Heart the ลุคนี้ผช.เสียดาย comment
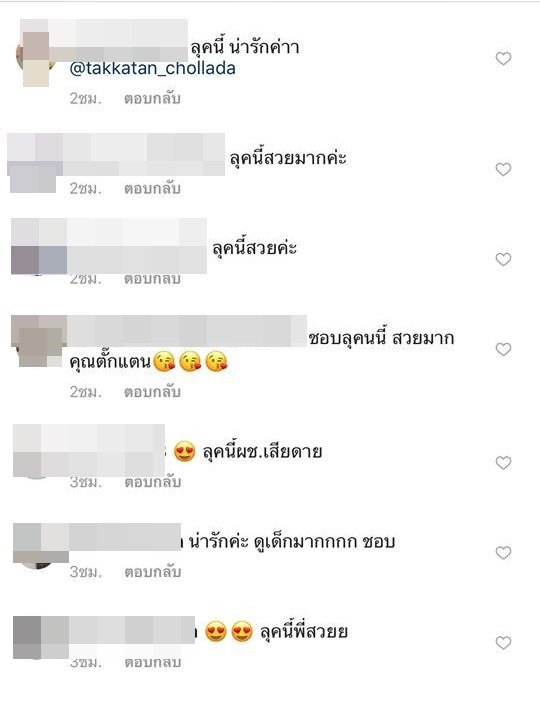Viewport: 540px width, 702px height. 503,462
